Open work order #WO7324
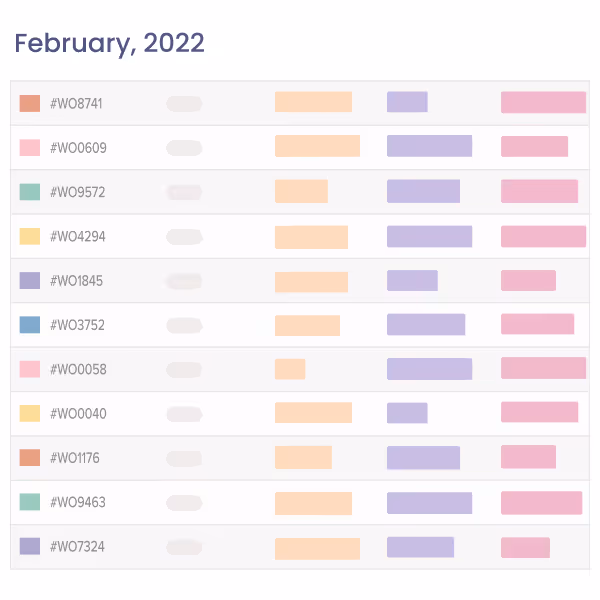The image size is (600, 600). click(x=77, y=547)
